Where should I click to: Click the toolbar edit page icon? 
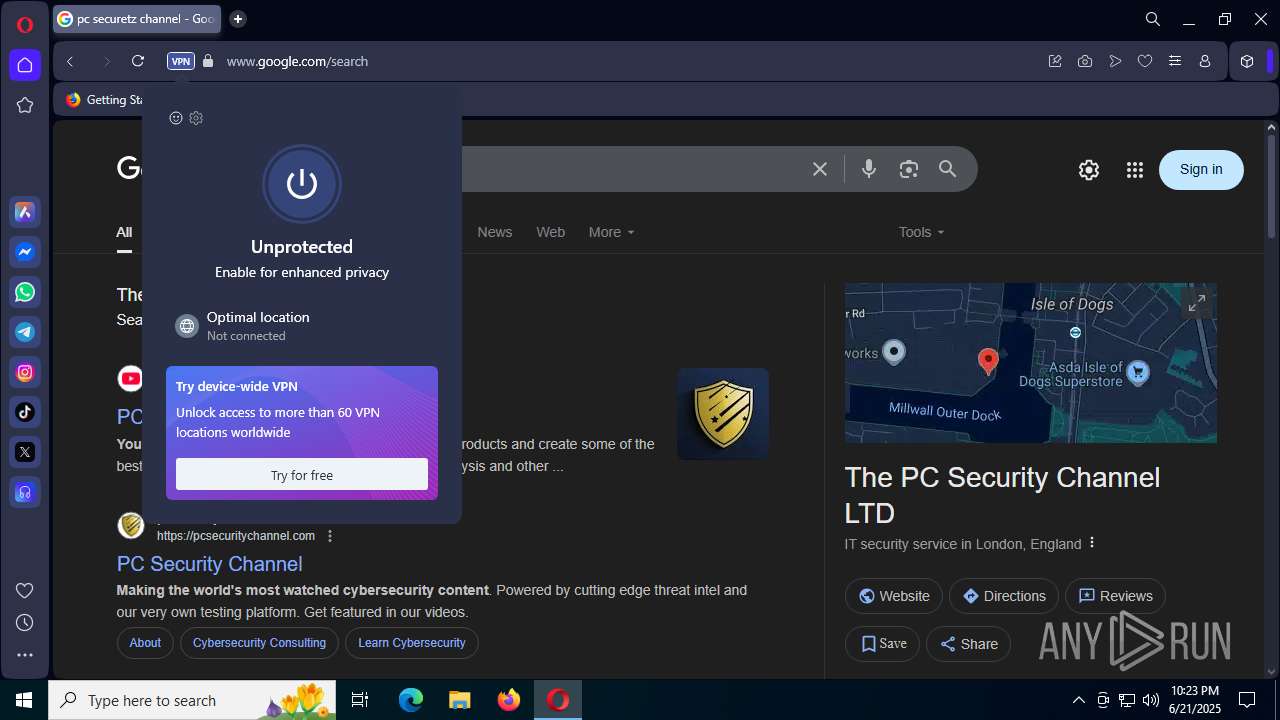click(1055, 61)
